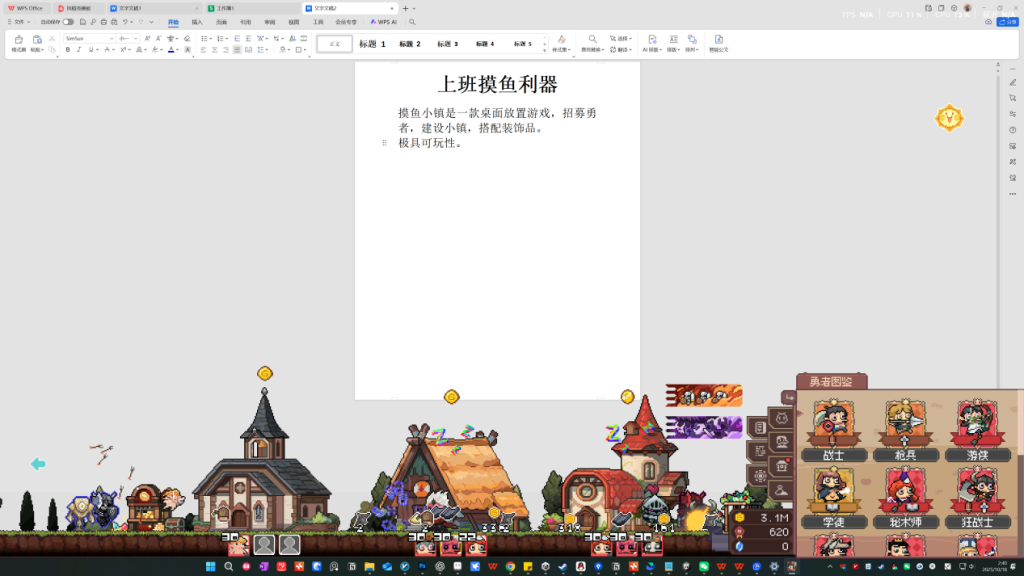Expand the 文件 file menu
Image resolution: width=1024 pixels, height=576 pixels.
pos(17,21)
